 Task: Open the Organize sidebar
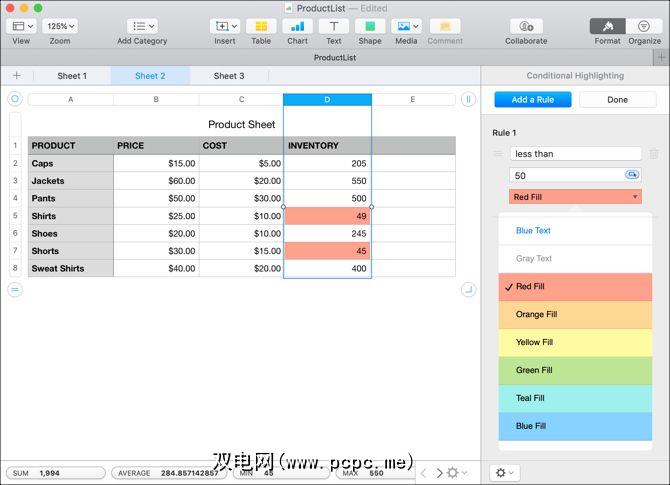[x=645, y=26]
